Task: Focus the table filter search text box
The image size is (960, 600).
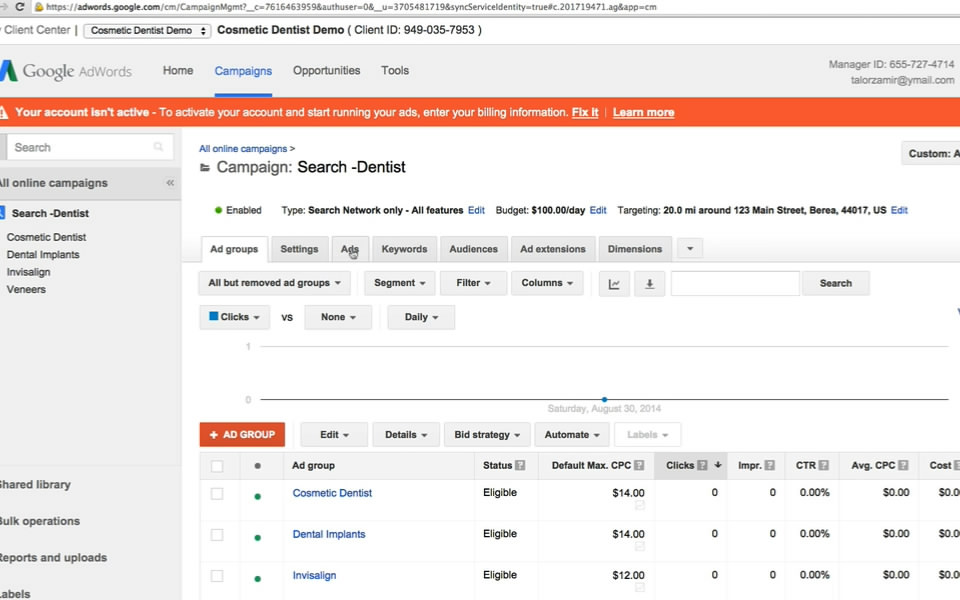Action: point(735,283)
